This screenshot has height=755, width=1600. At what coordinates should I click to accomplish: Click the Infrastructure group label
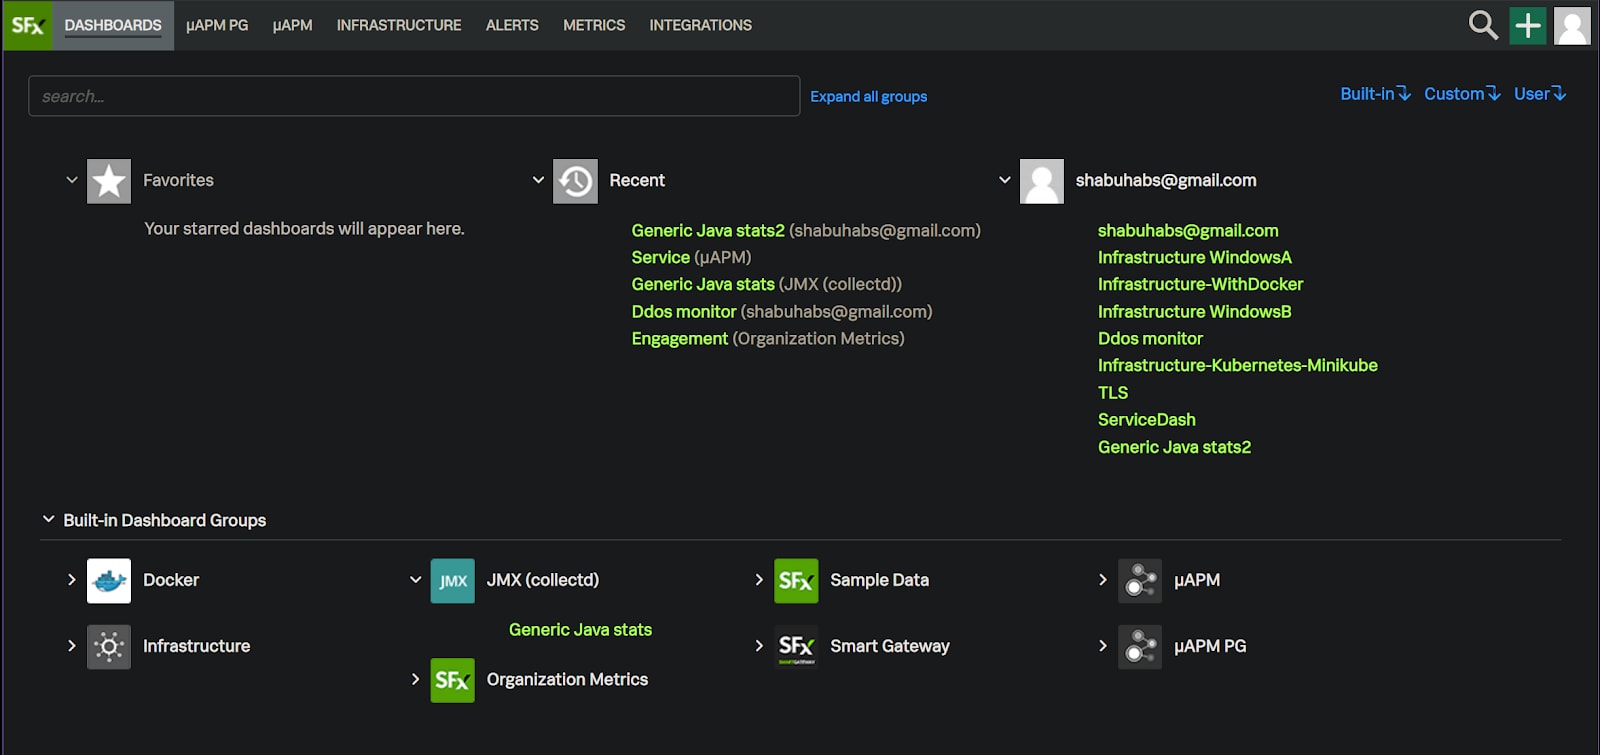[x=196, y=646]
